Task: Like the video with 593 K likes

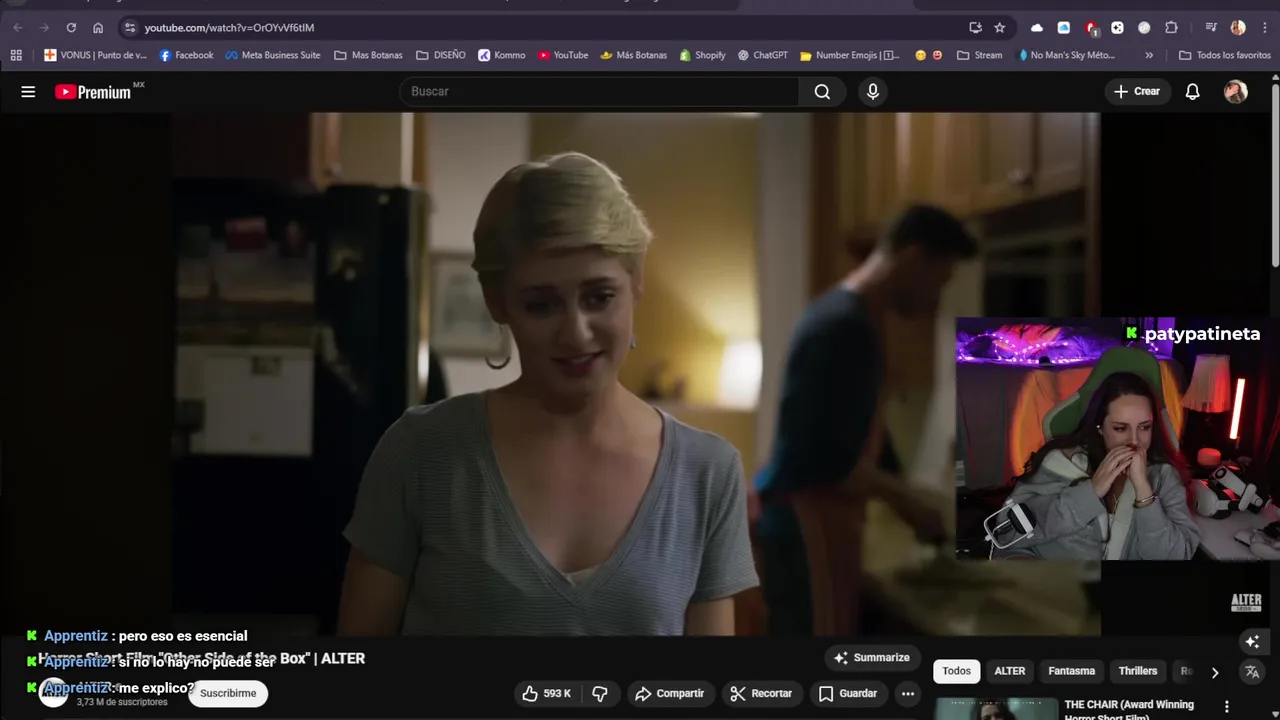Action: 546,693
